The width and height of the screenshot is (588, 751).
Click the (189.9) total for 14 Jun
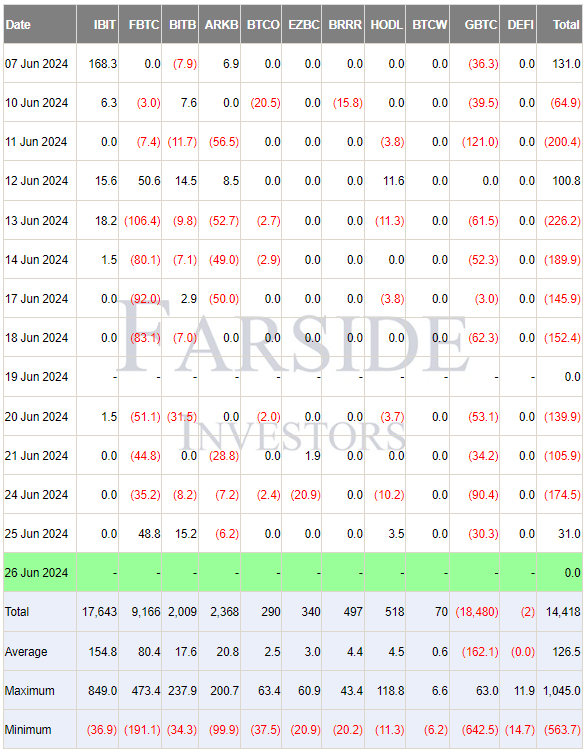(x=562, y=260)
